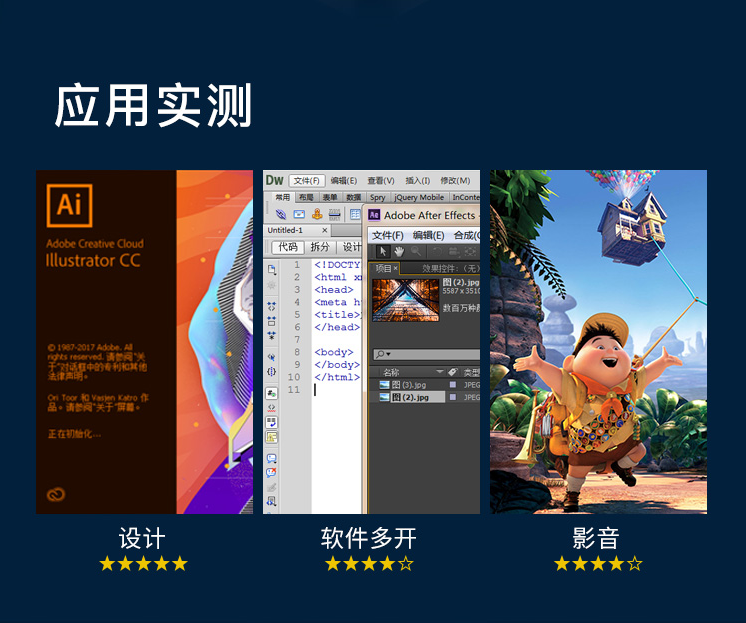Open the 编辑(E) menu in After Effects
746x623 pixels.
428,235
